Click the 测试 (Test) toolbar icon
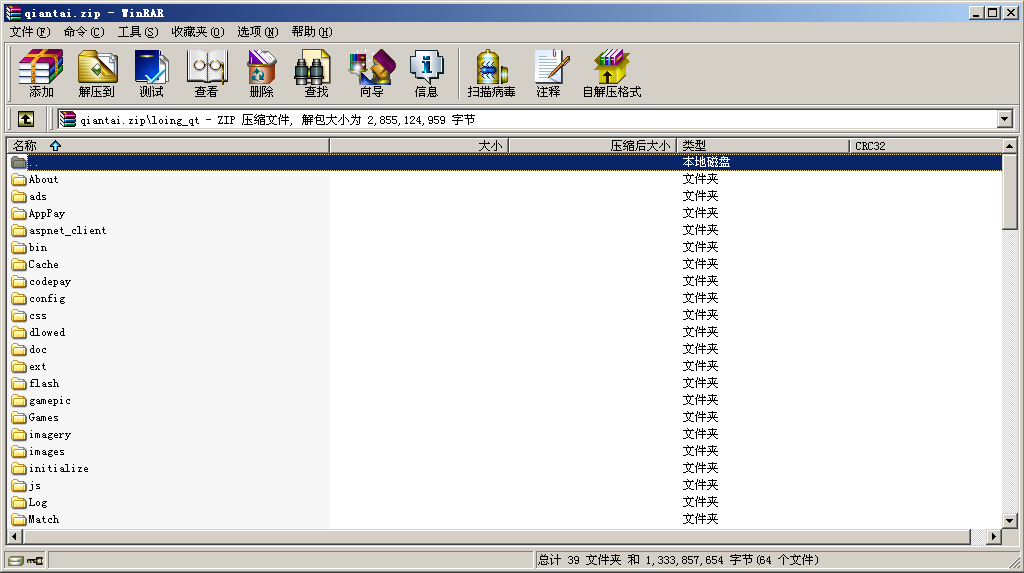1024x573 pixels. [x=151, y=74]
